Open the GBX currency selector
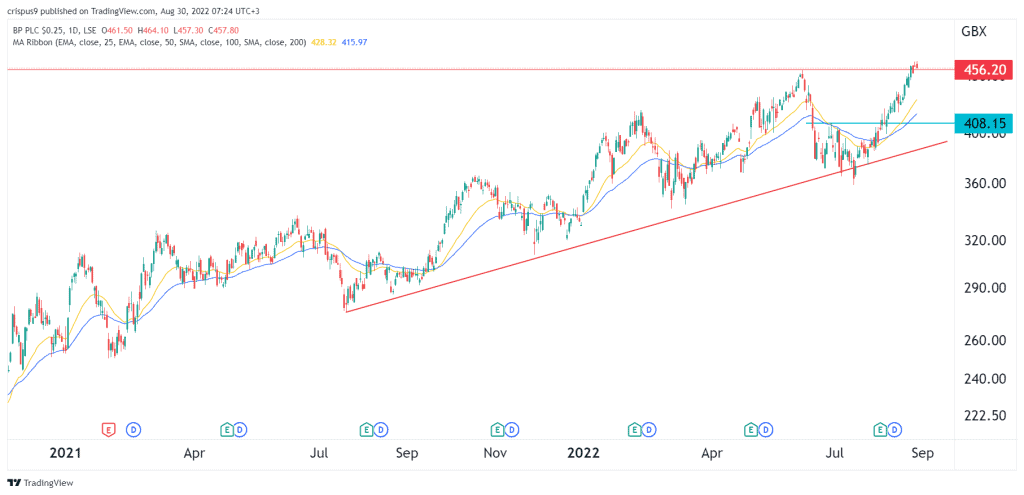 coord(973,31)
